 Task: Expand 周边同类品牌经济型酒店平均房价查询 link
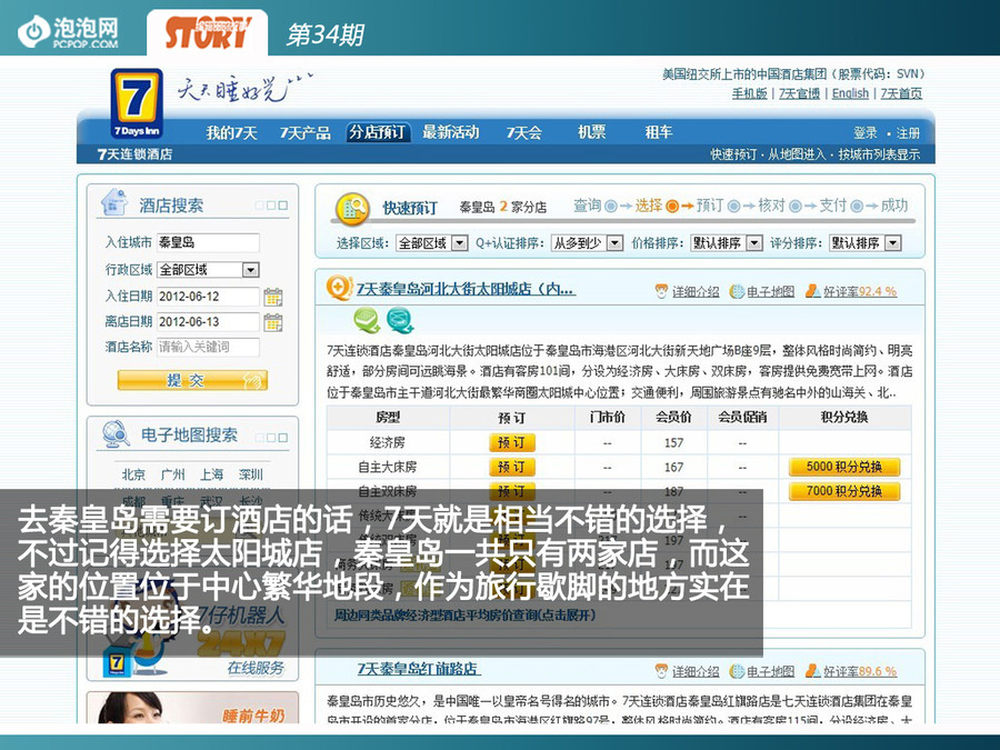point(465,615)
